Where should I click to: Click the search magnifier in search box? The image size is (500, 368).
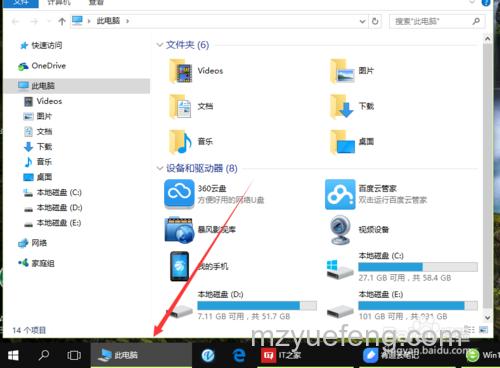[476, 21]
